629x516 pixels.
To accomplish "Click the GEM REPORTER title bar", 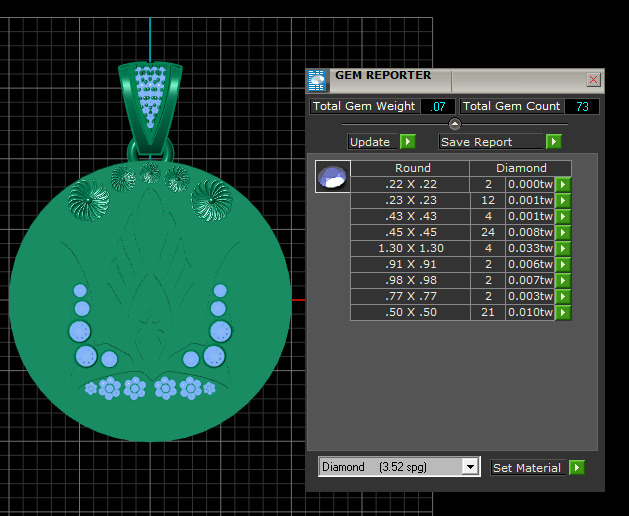I will [x=455, y=80].
